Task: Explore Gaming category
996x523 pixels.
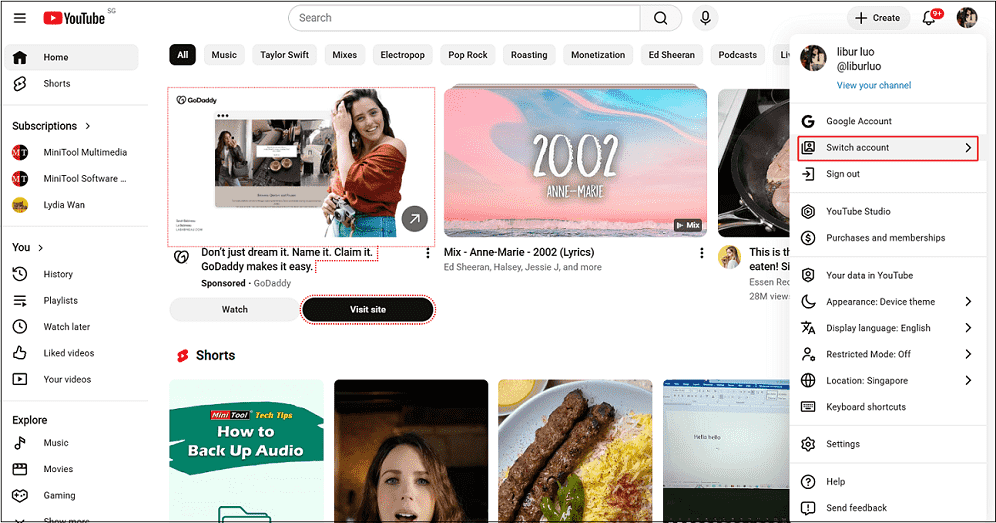Action: [x=71, y=495]
